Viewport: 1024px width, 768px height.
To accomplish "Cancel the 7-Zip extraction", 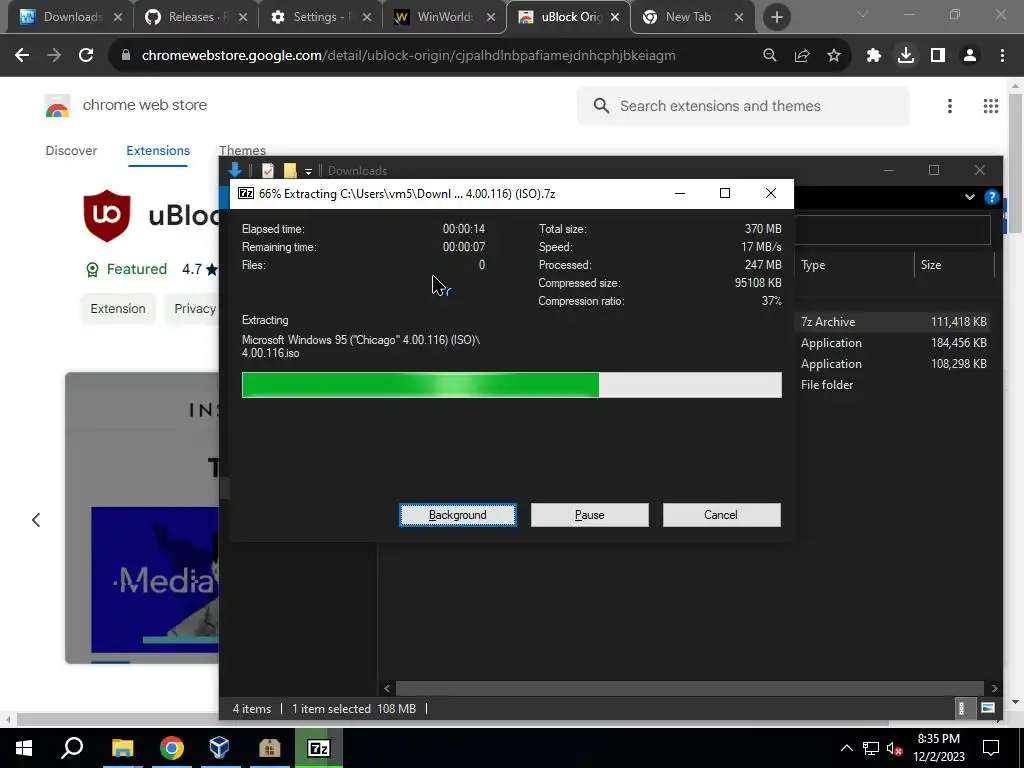I will point(721,515).
